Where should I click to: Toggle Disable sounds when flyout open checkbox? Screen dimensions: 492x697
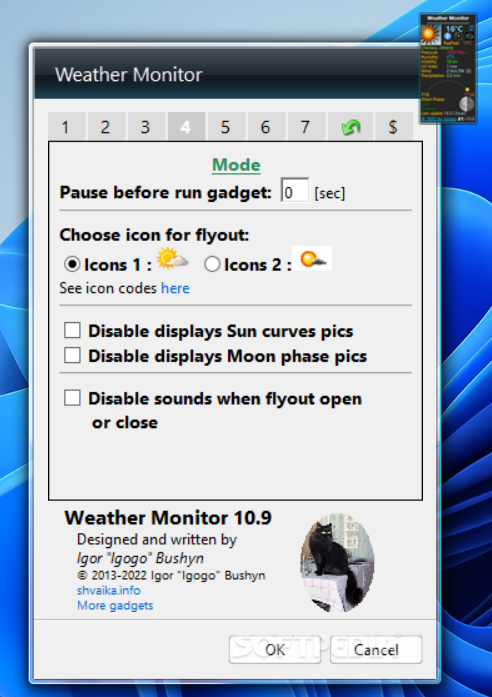(x=72, y=398)
